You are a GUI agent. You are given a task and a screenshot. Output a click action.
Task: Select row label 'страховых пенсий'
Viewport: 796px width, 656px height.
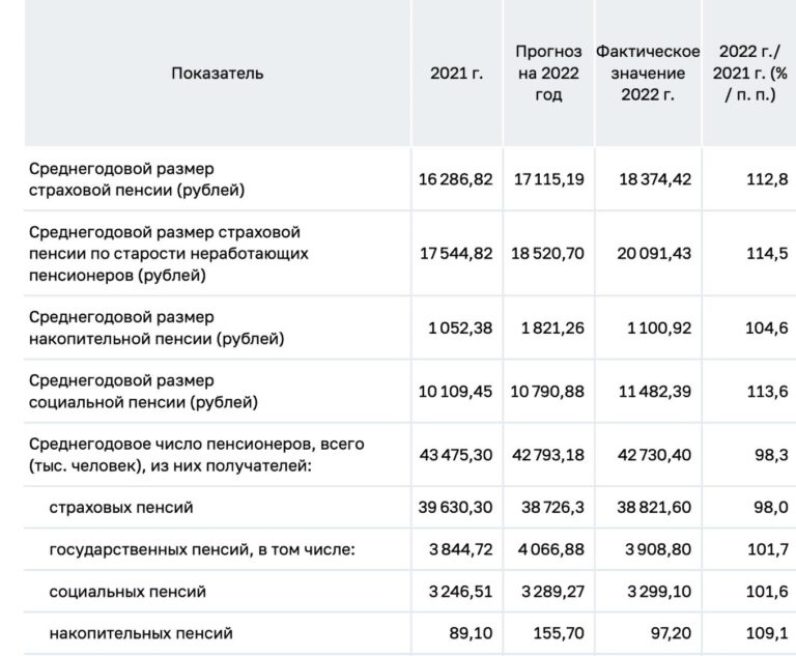[x=121, y=507]
